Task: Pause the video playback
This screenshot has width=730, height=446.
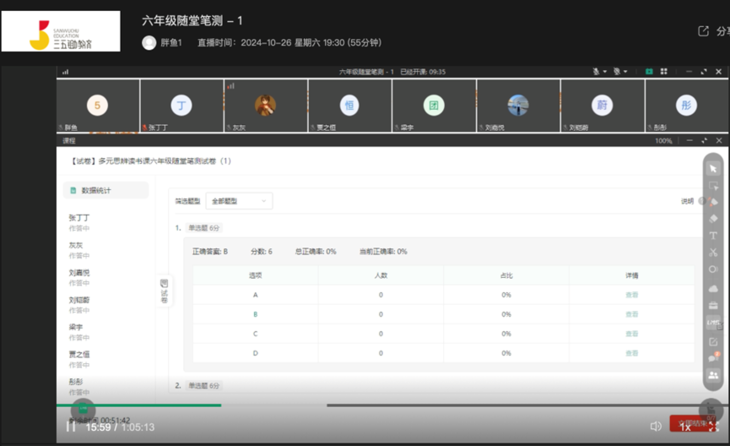Action: (x=71, y=426)
